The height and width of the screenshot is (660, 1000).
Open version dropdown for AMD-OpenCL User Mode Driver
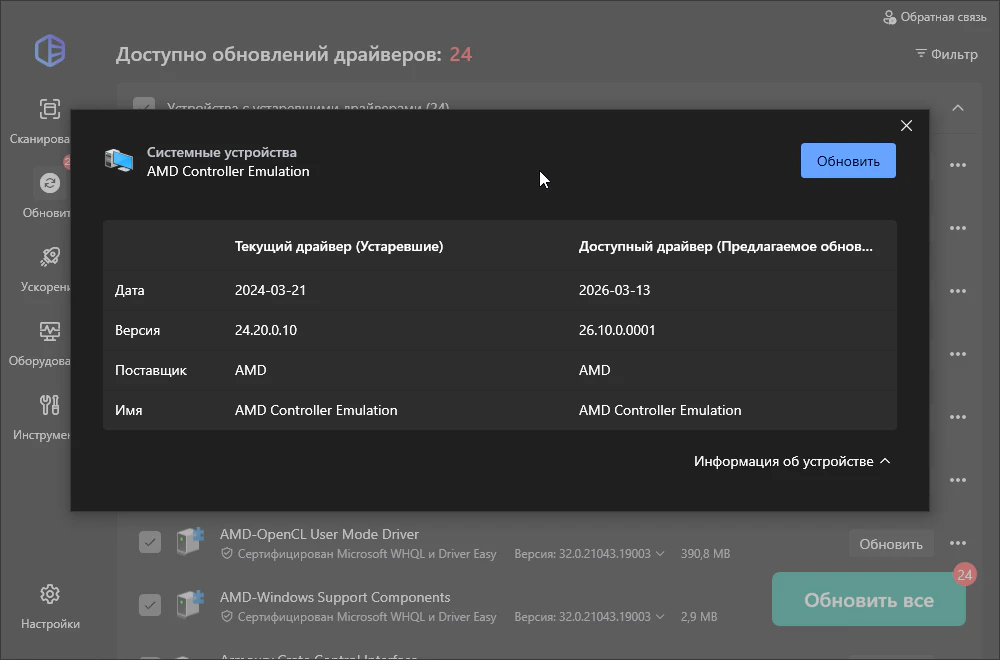click(660, 554)
